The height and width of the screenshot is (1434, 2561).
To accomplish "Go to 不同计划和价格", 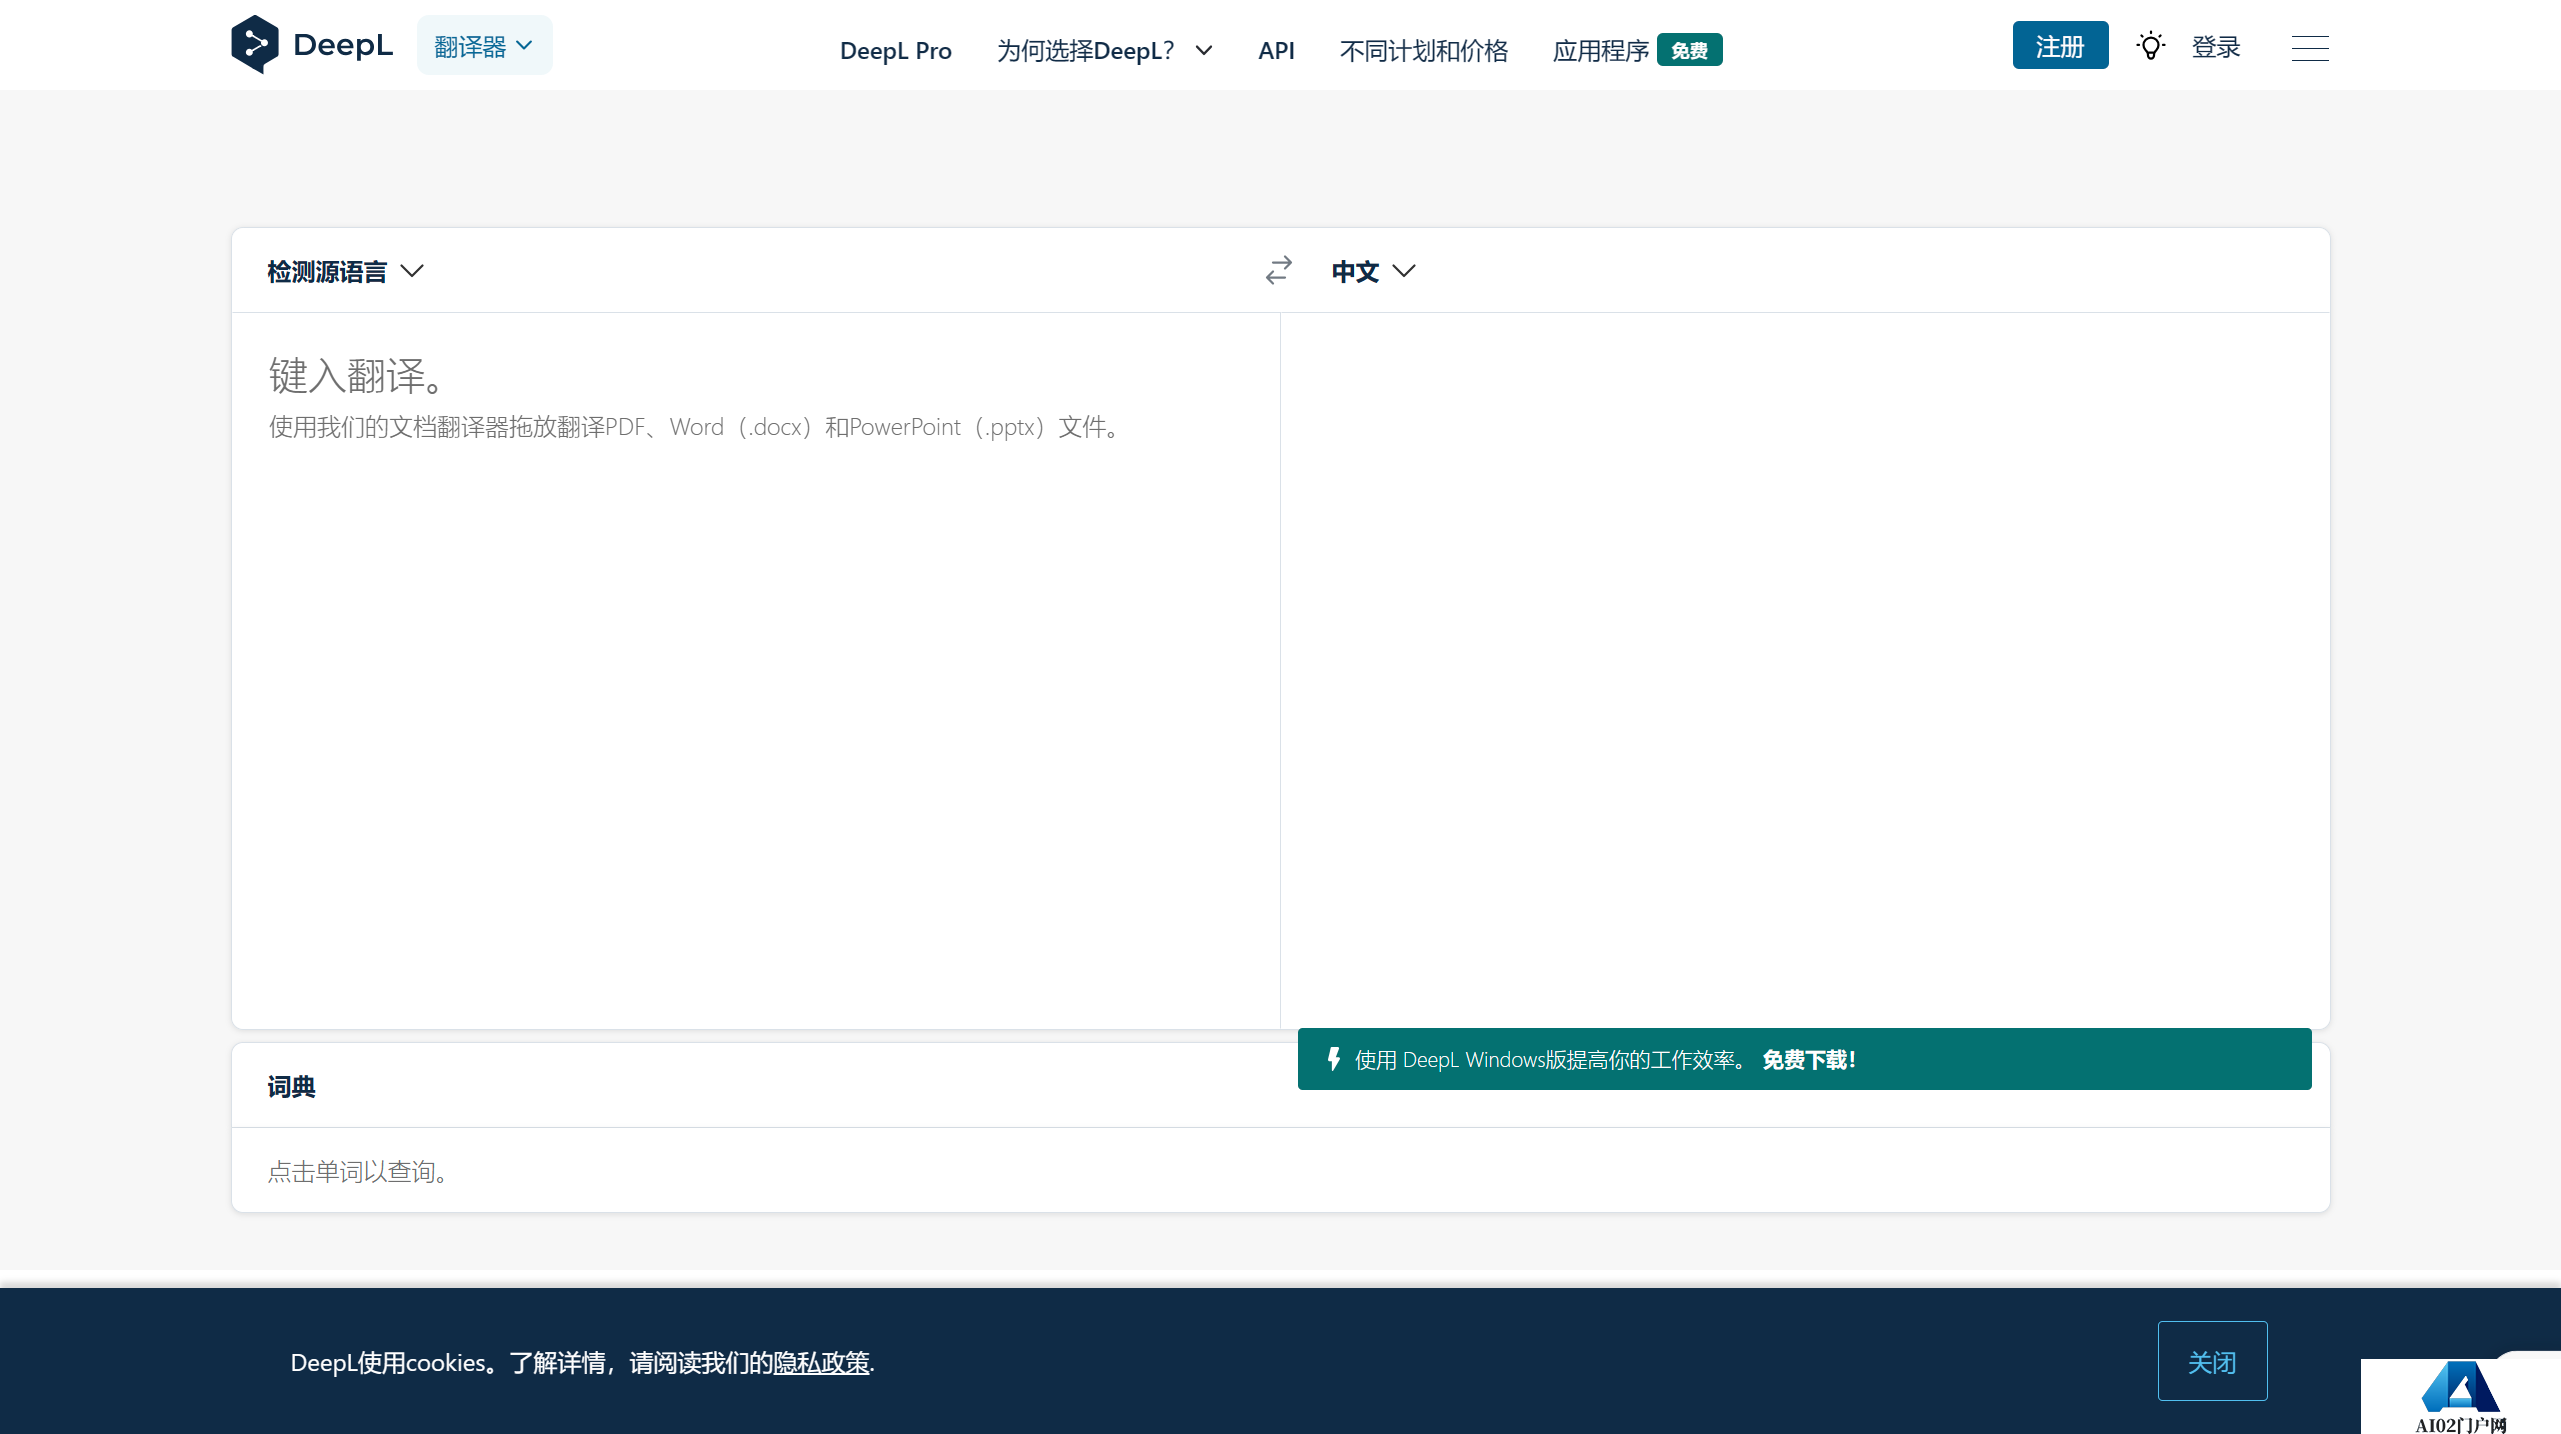I will (x=1423, y=50).
